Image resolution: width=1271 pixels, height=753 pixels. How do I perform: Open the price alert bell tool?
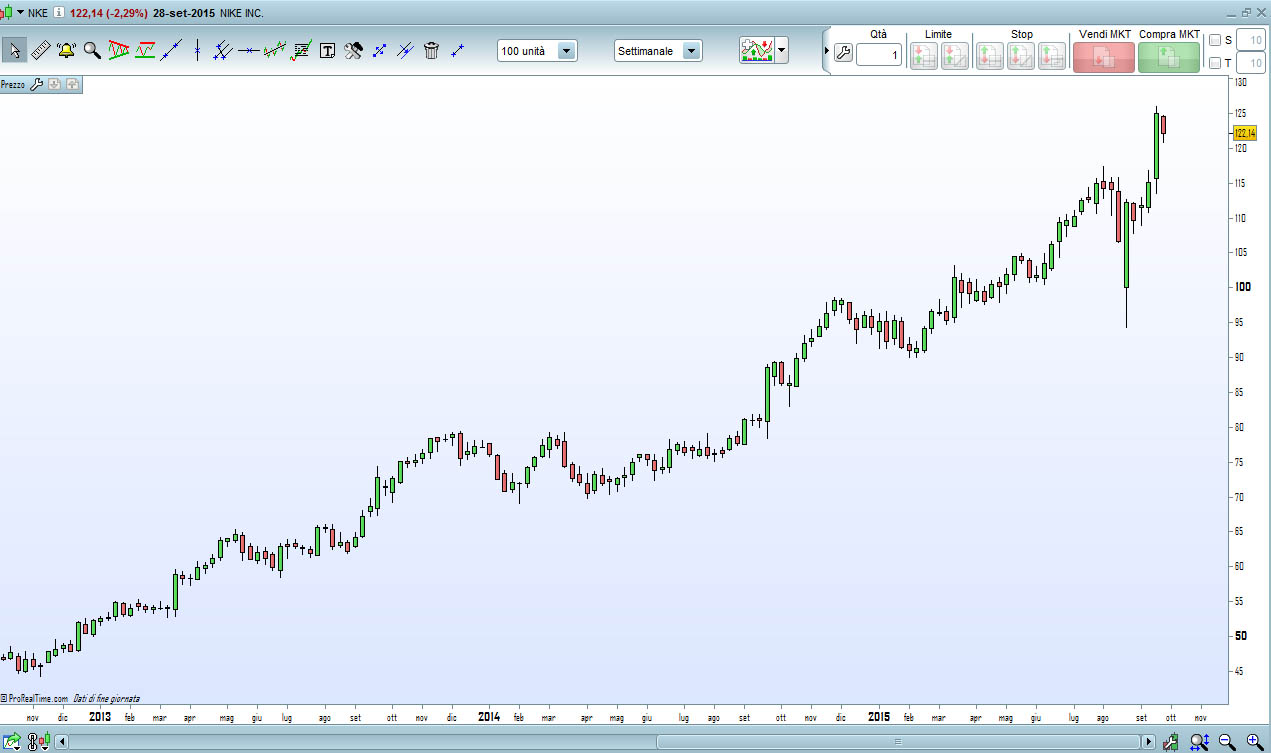click(67, 50)
